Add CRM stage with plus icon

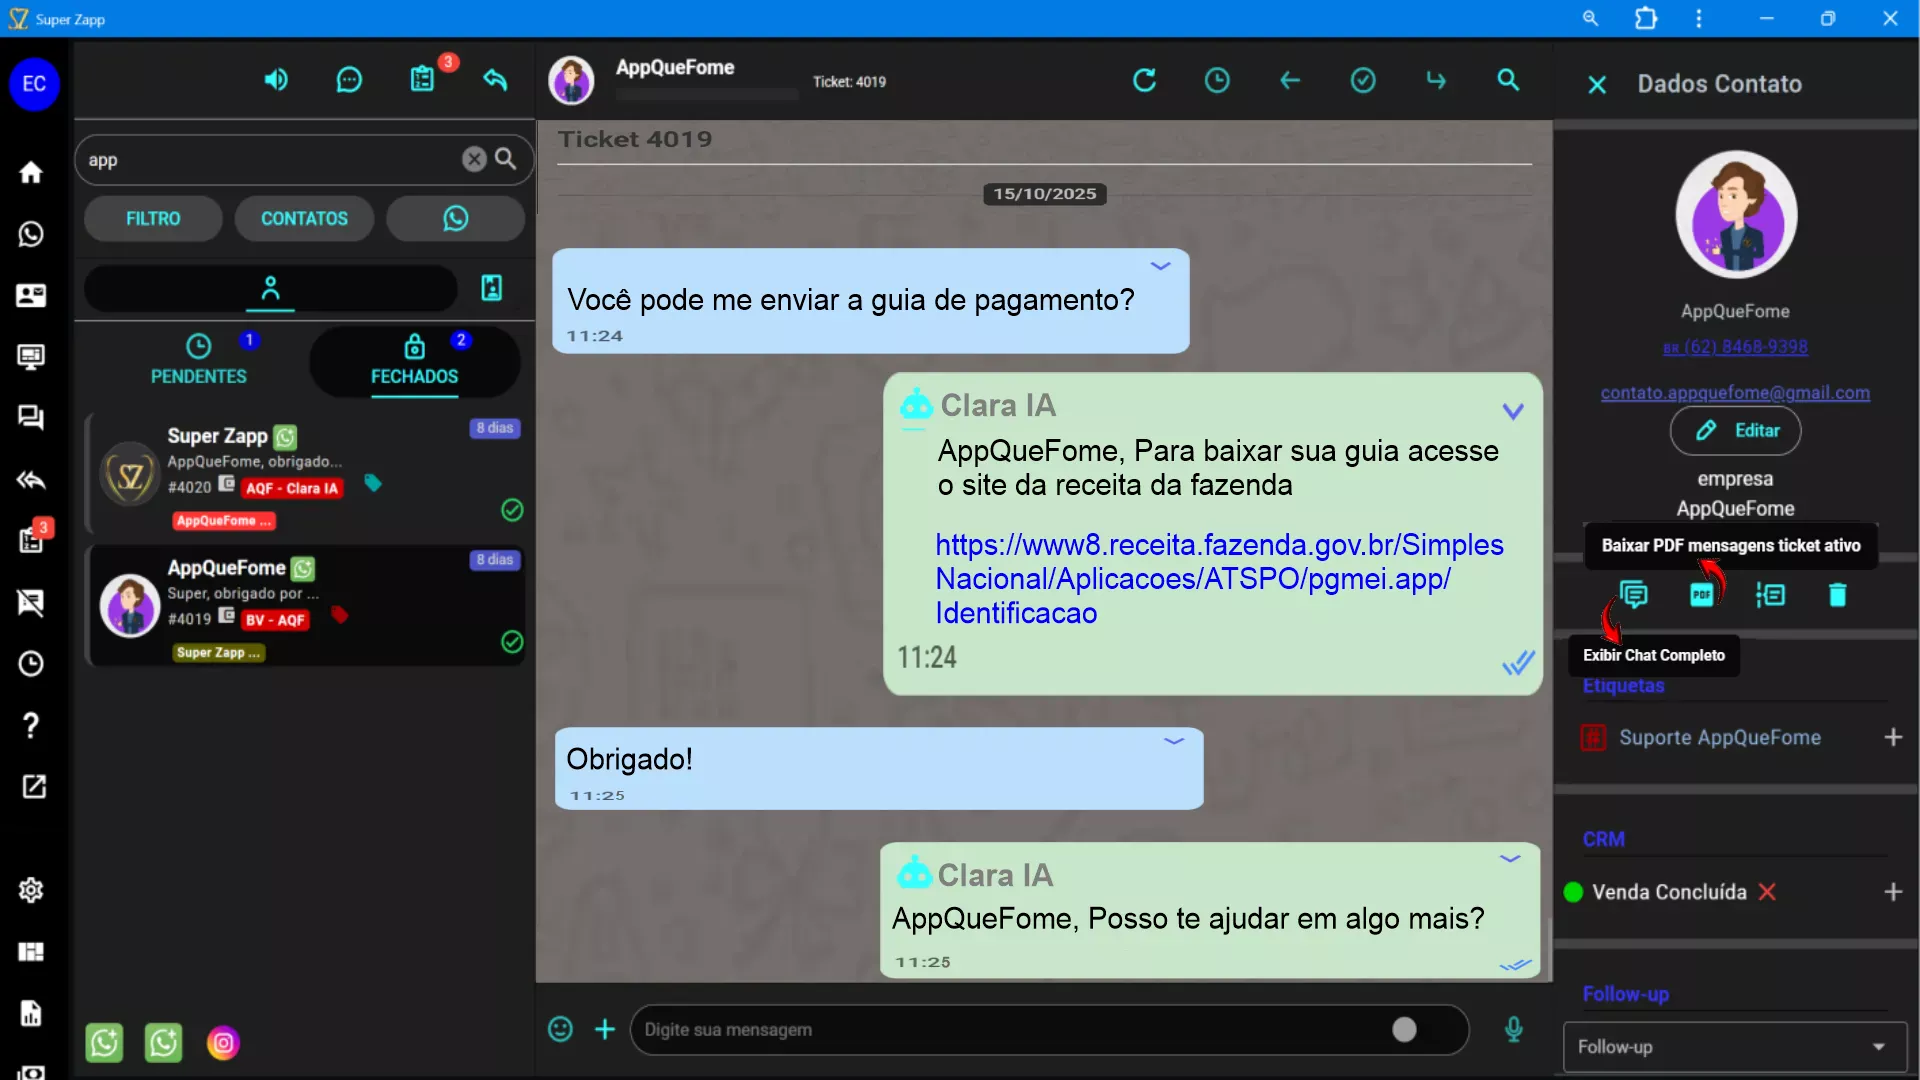(x=1893, y=892)
